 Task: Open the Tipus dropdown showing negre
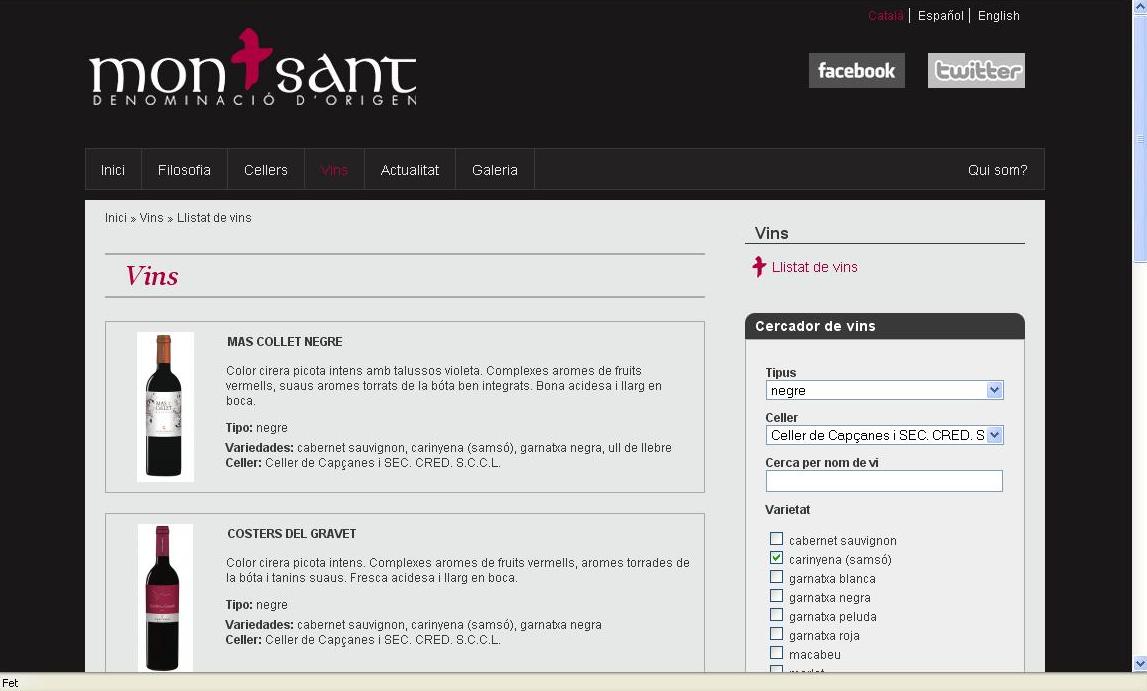(884, 390)
